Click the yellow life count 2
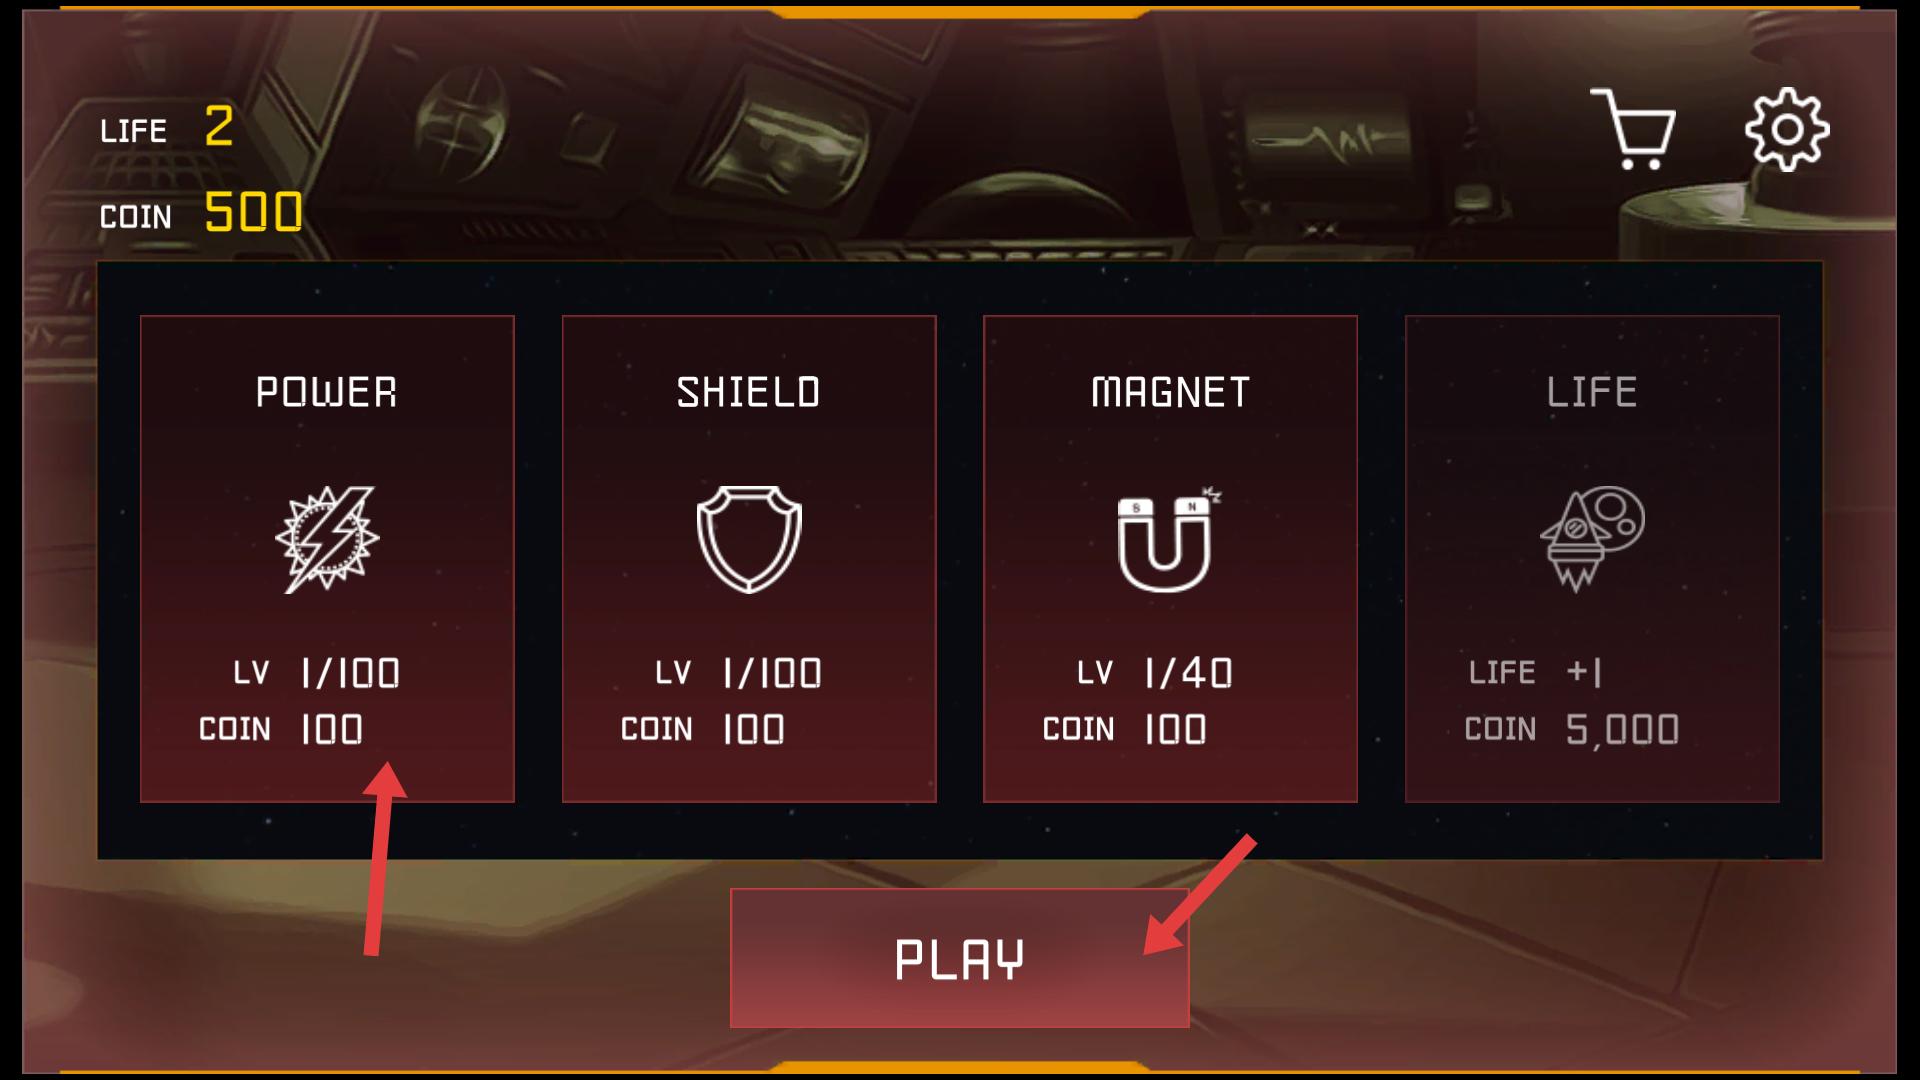This screenshot has height=1080, width=1920. [x=219, y=126]
